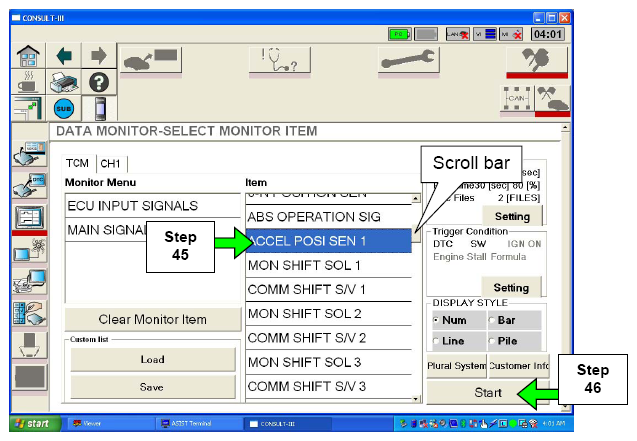Viewport: 637px width, 441px height.
Task: Go back with the green left arrow
Action: coord(63,56)
